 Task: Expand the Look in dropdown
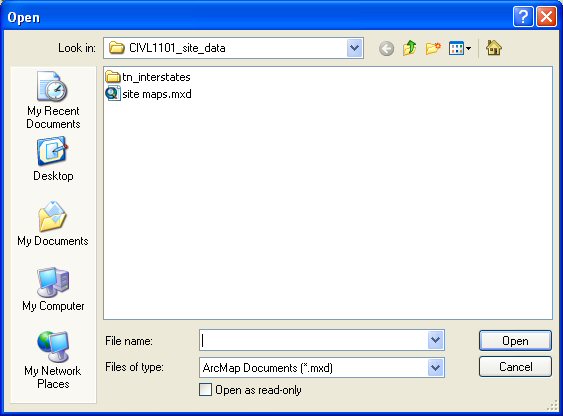click(355, 48)
